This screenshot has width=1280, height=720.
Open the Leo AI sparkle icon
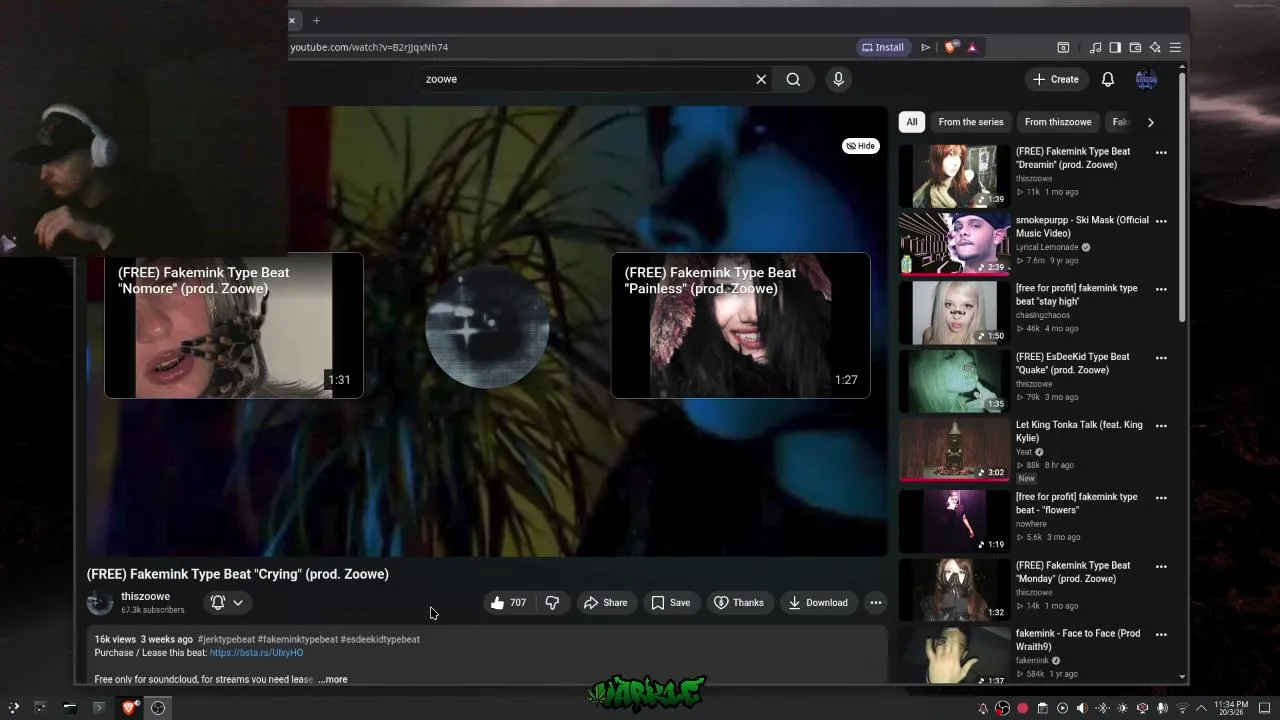tap(1155, 47)
